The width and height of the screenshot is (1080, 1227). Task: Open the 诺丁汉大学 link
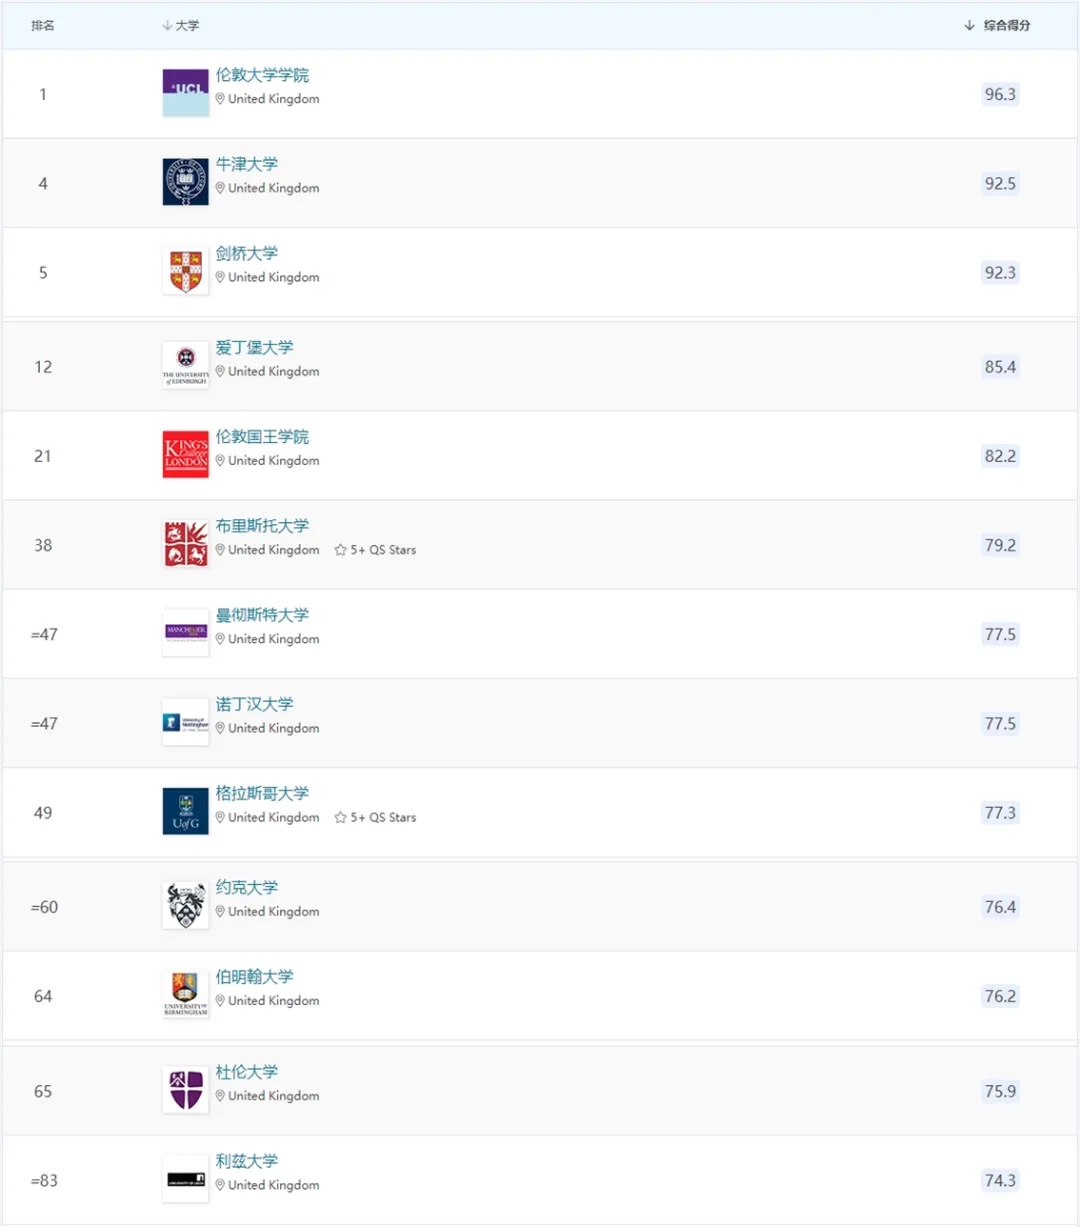click(255, 704)
